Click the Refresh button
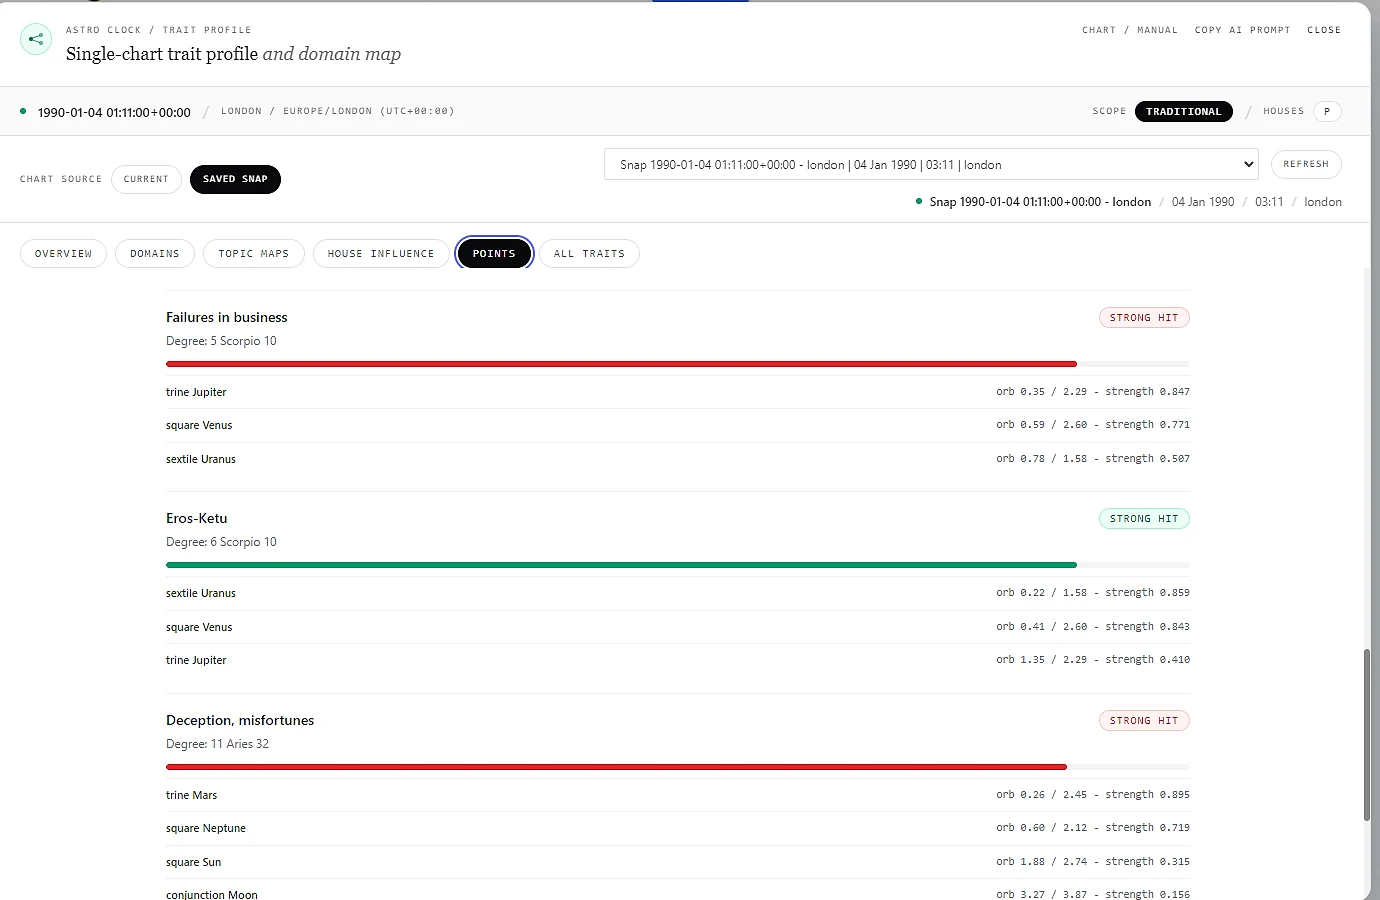 click(x=1306, y=164)
